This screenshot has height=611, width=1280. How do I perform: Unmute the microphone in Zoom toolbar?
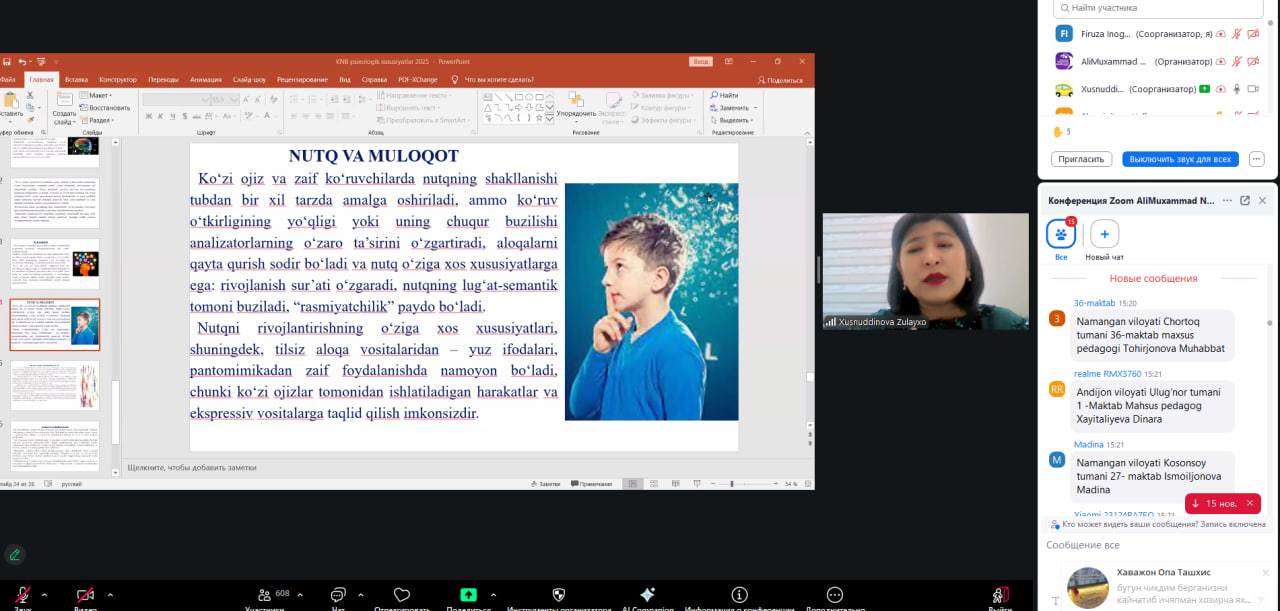coord(22,595)
